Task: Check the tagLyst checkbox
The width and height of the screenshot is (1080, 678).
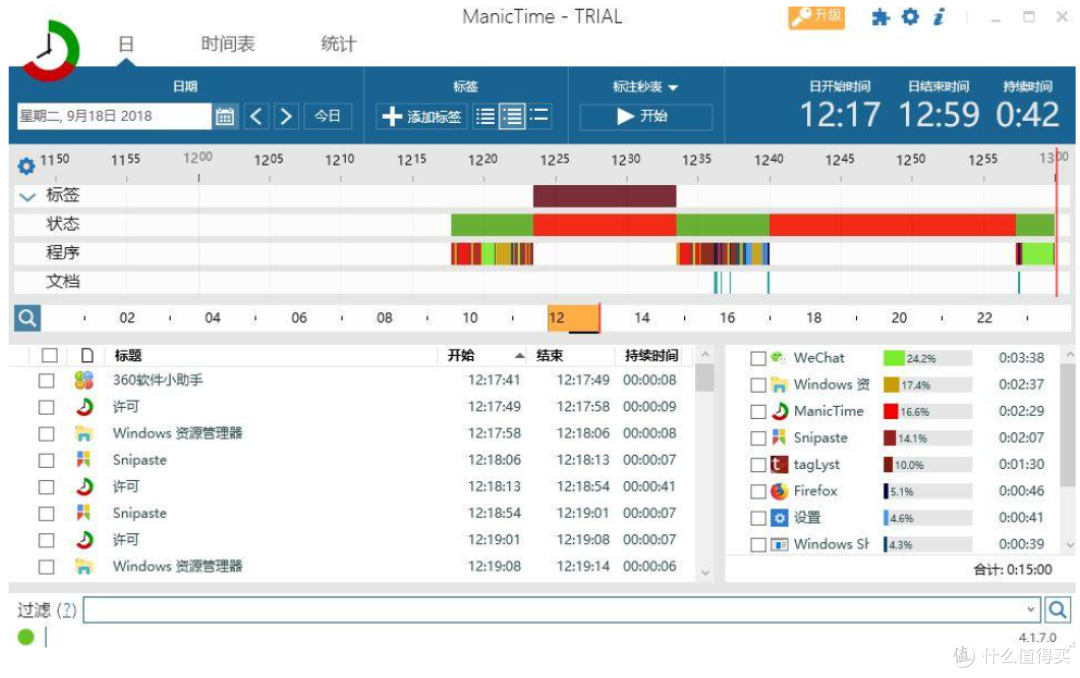Action: (758, 465)
